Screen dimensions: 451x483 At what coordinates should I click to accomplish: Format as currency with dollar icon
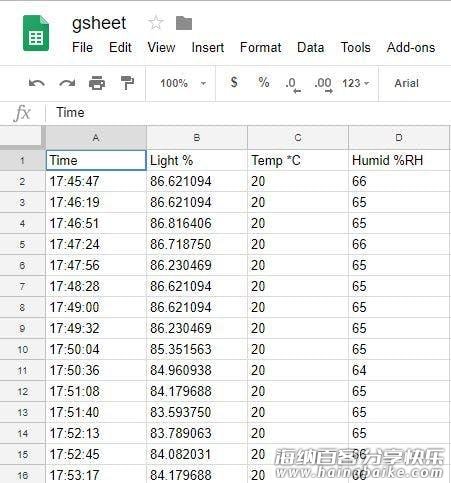[234, 82]
